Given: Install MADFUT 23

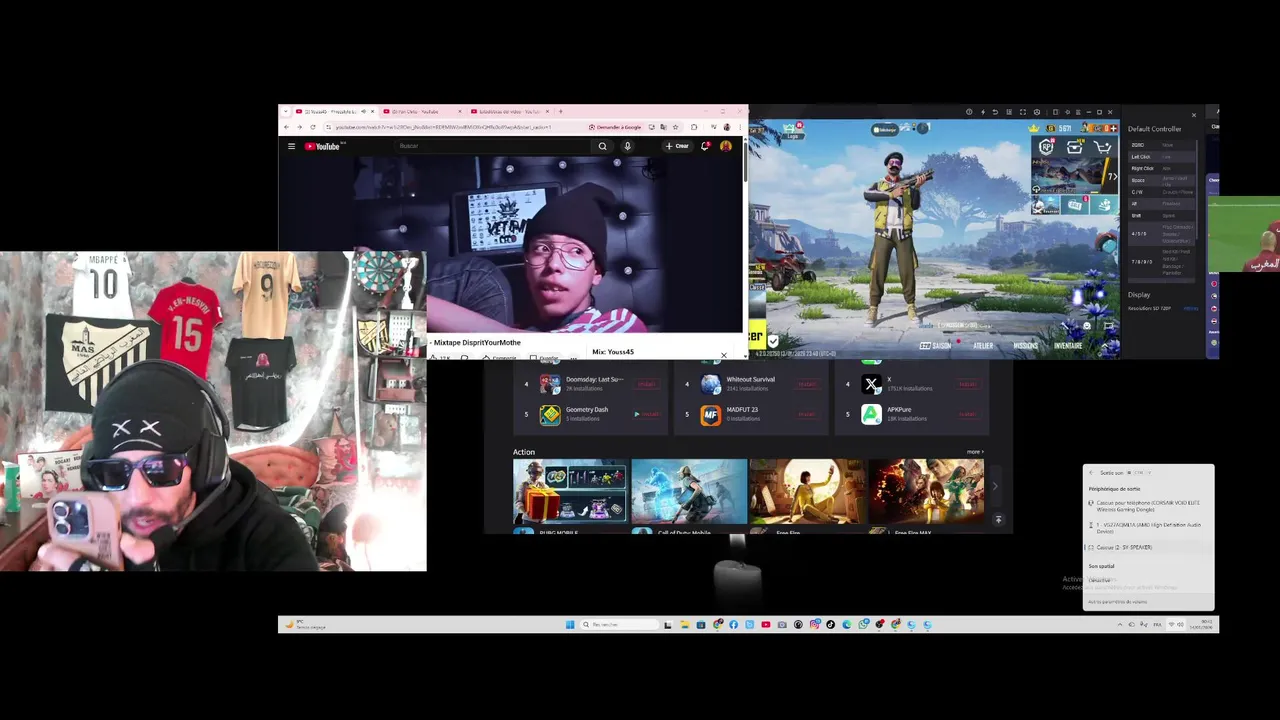Looking at the screenshot, I should [807, 414].
